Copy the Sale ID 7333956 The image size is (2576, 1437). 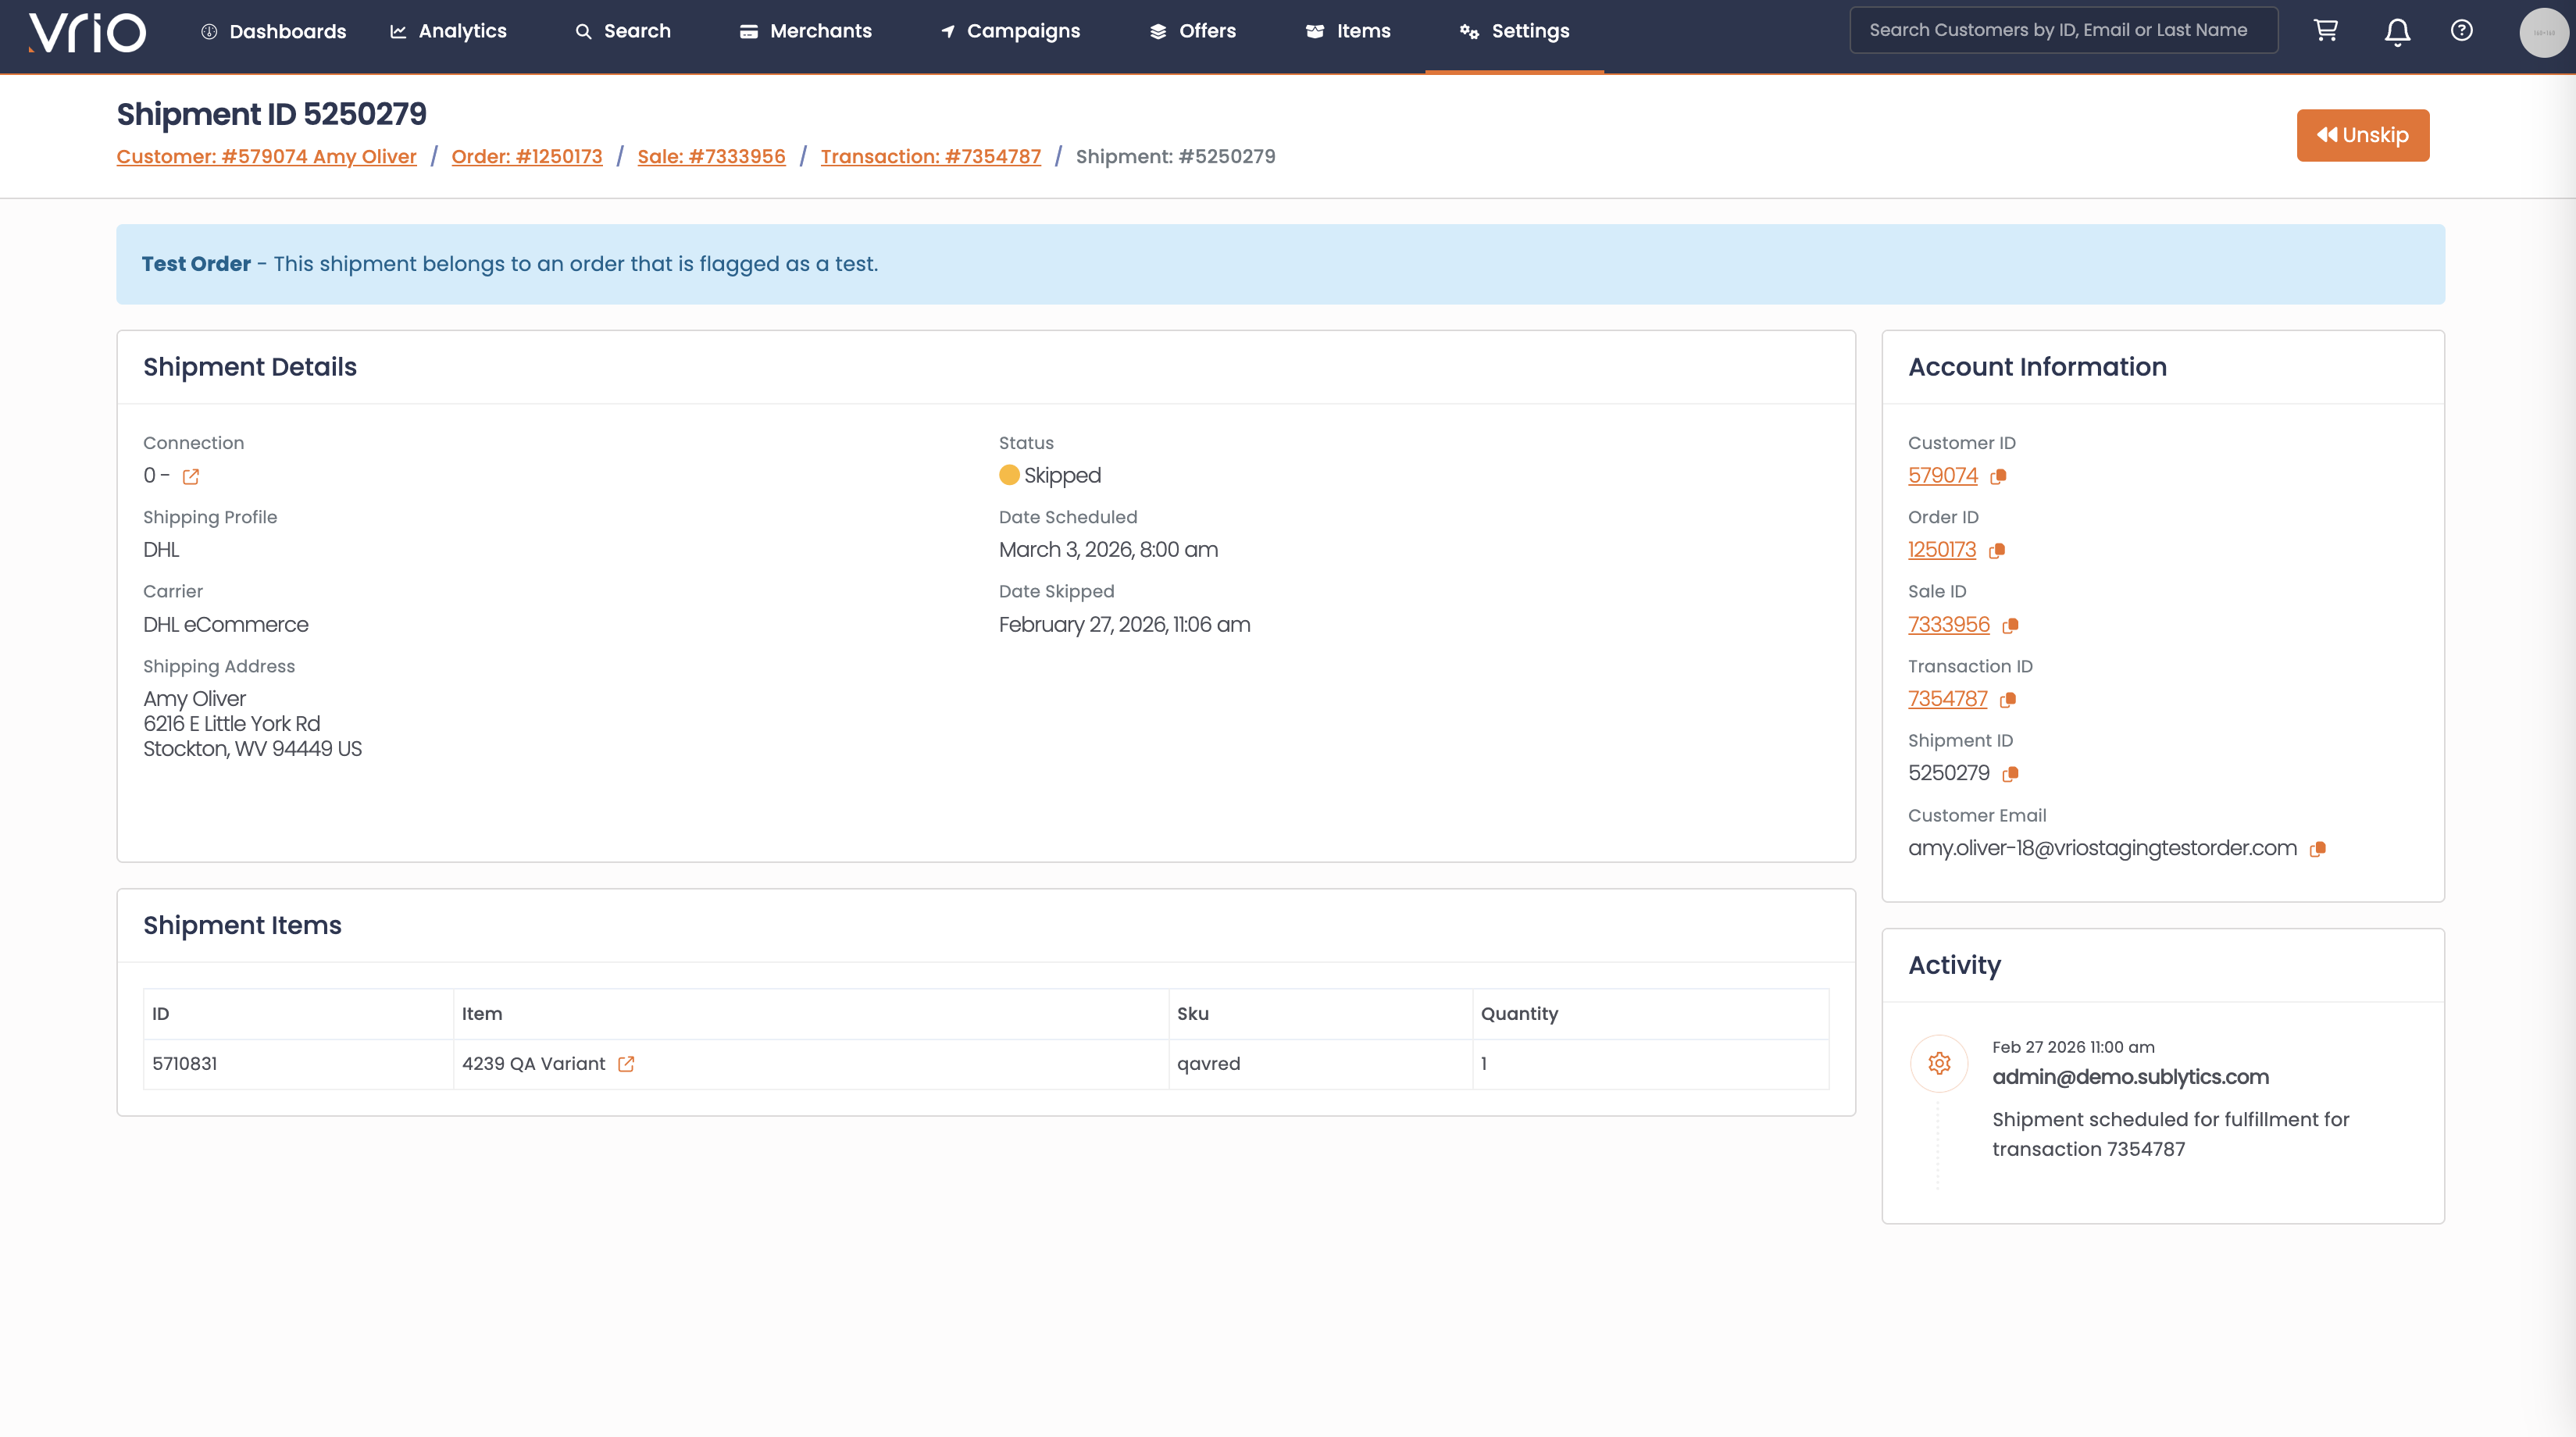point(2010,626)
